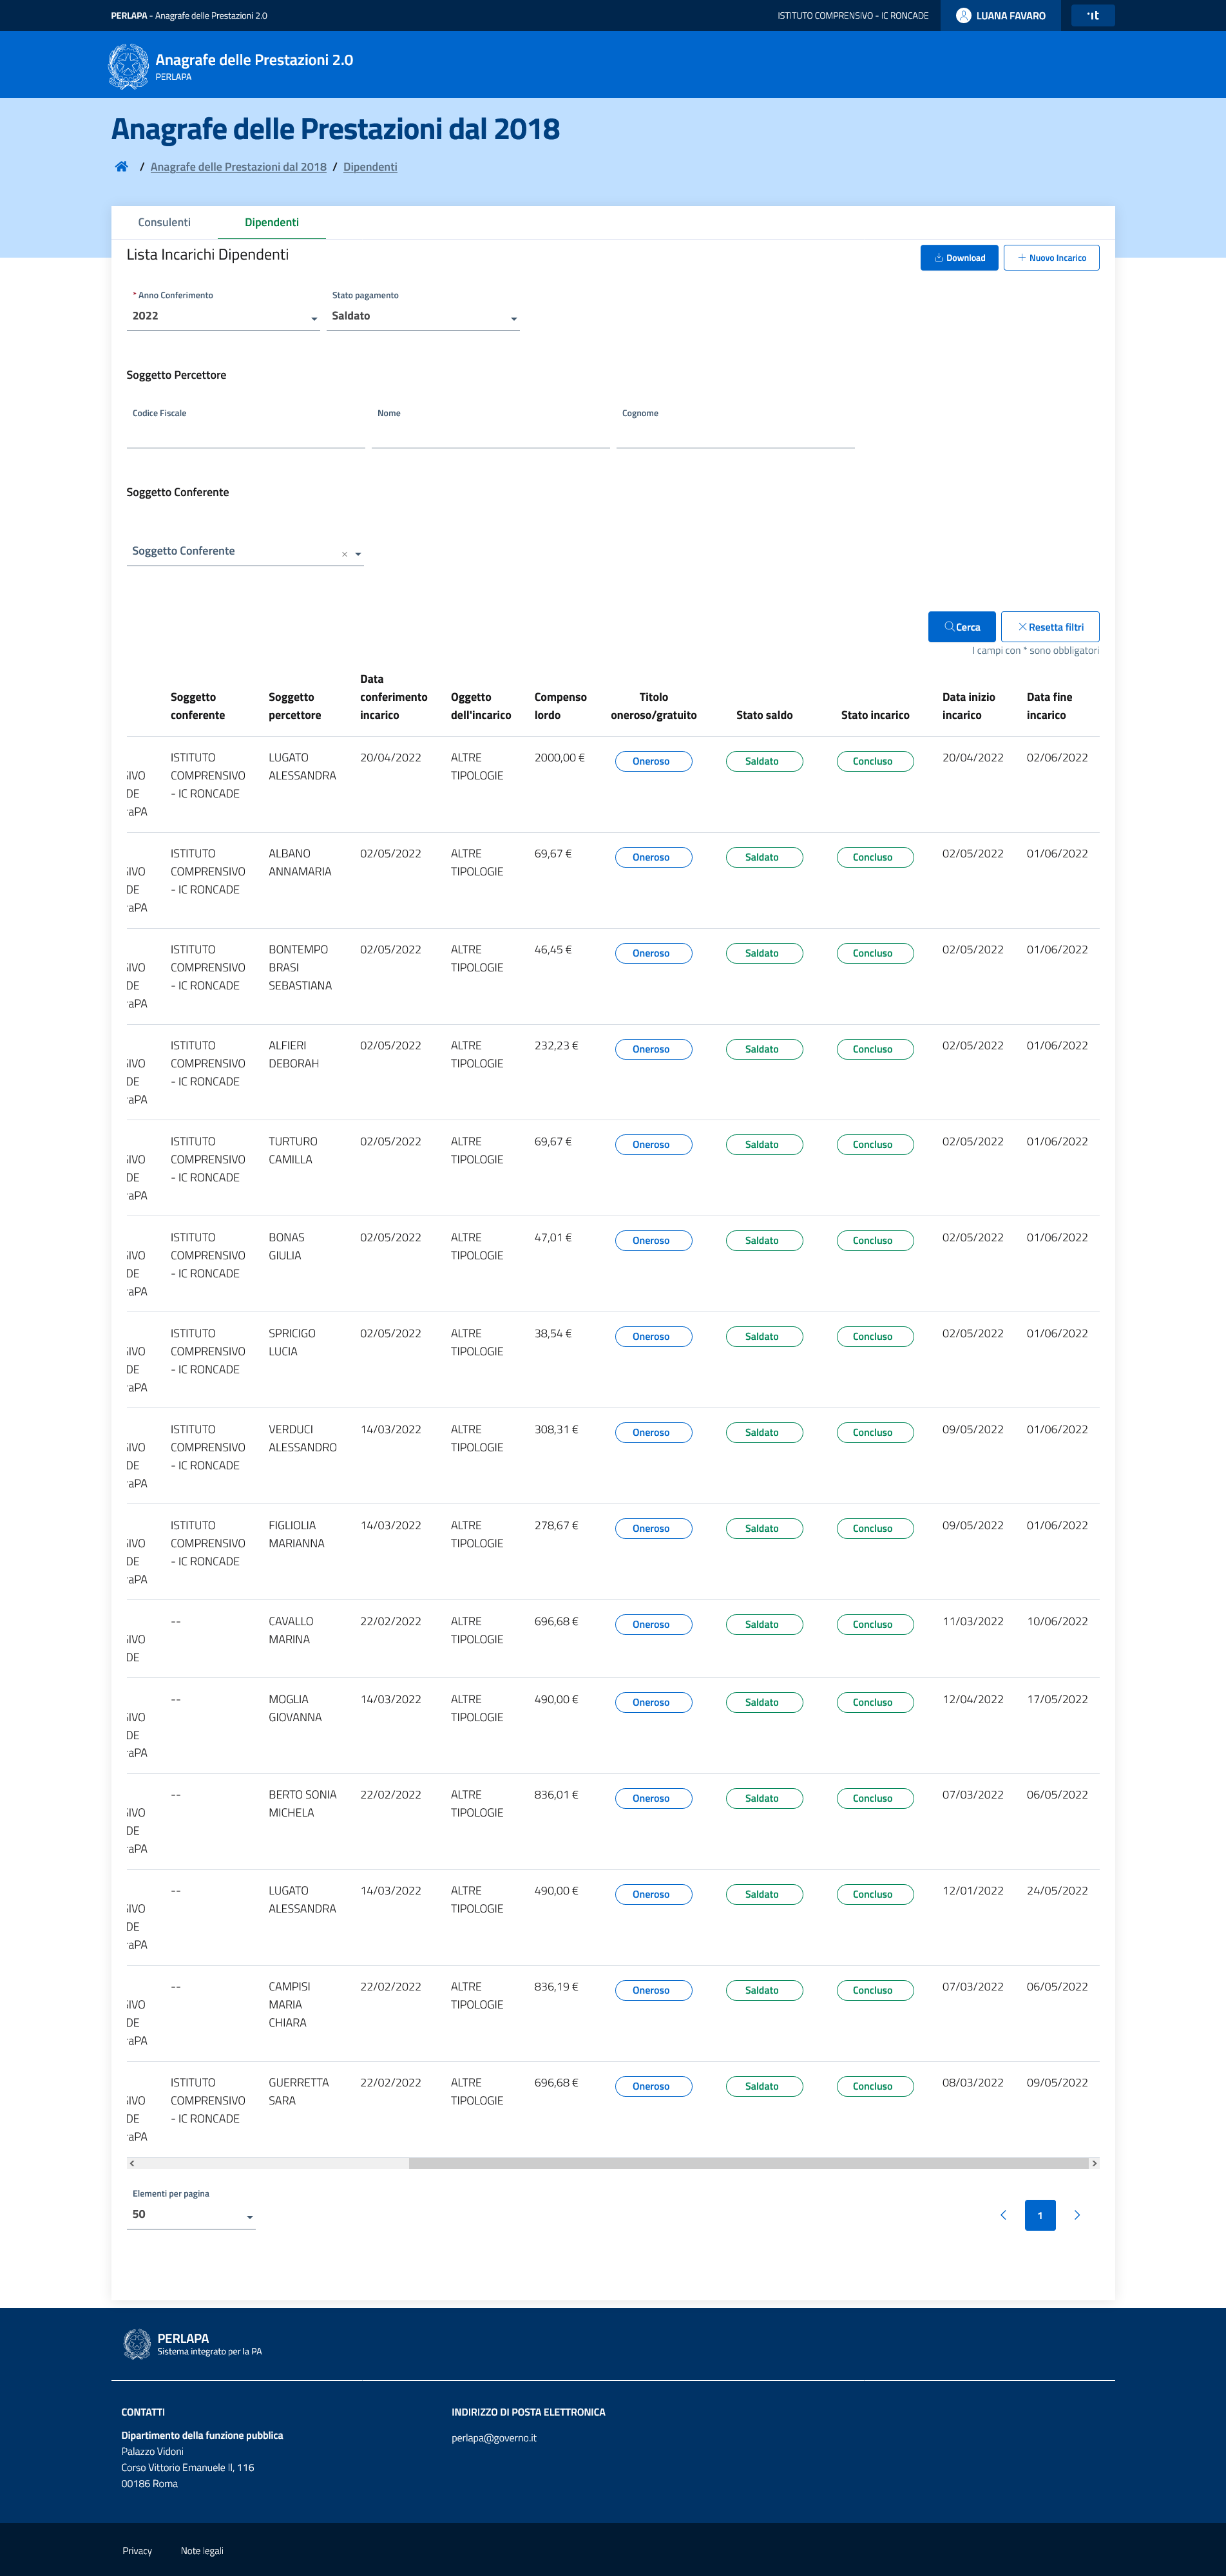Open the Privacy link in footer
Viewport: 1226px width, 2576px height.
click(x=137, y=2550)
